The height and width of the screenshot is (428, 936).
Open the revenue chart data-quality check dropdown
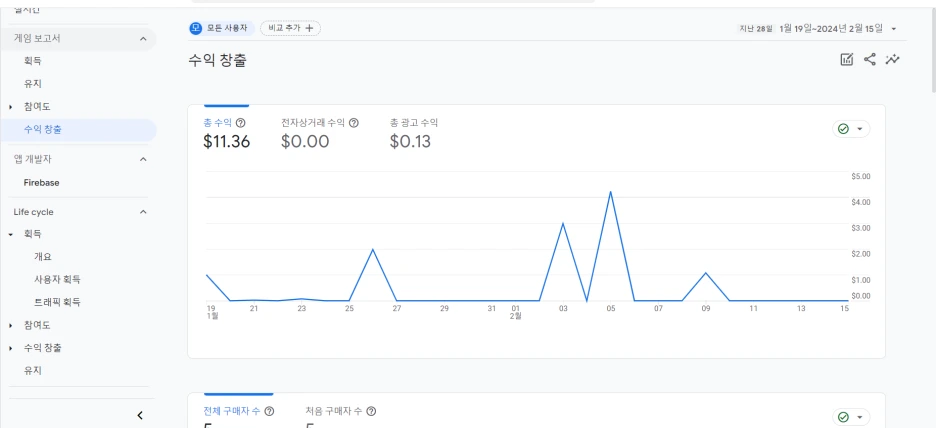click(851, 129)
